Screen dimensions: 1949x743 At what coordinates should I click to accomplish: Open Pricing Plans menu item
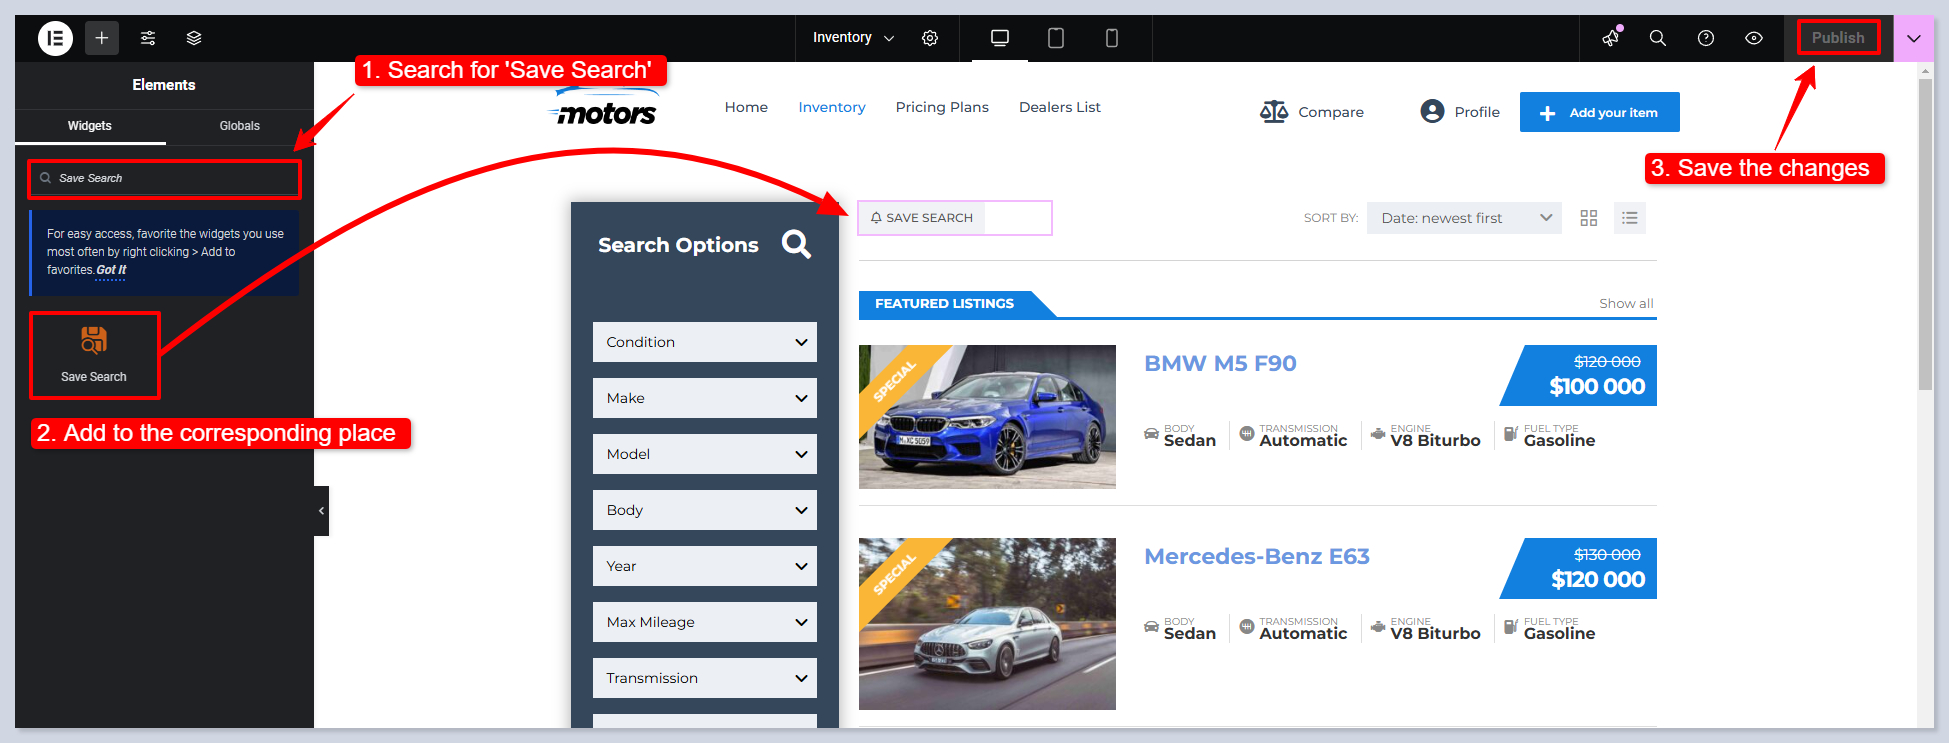click(941, 107)
